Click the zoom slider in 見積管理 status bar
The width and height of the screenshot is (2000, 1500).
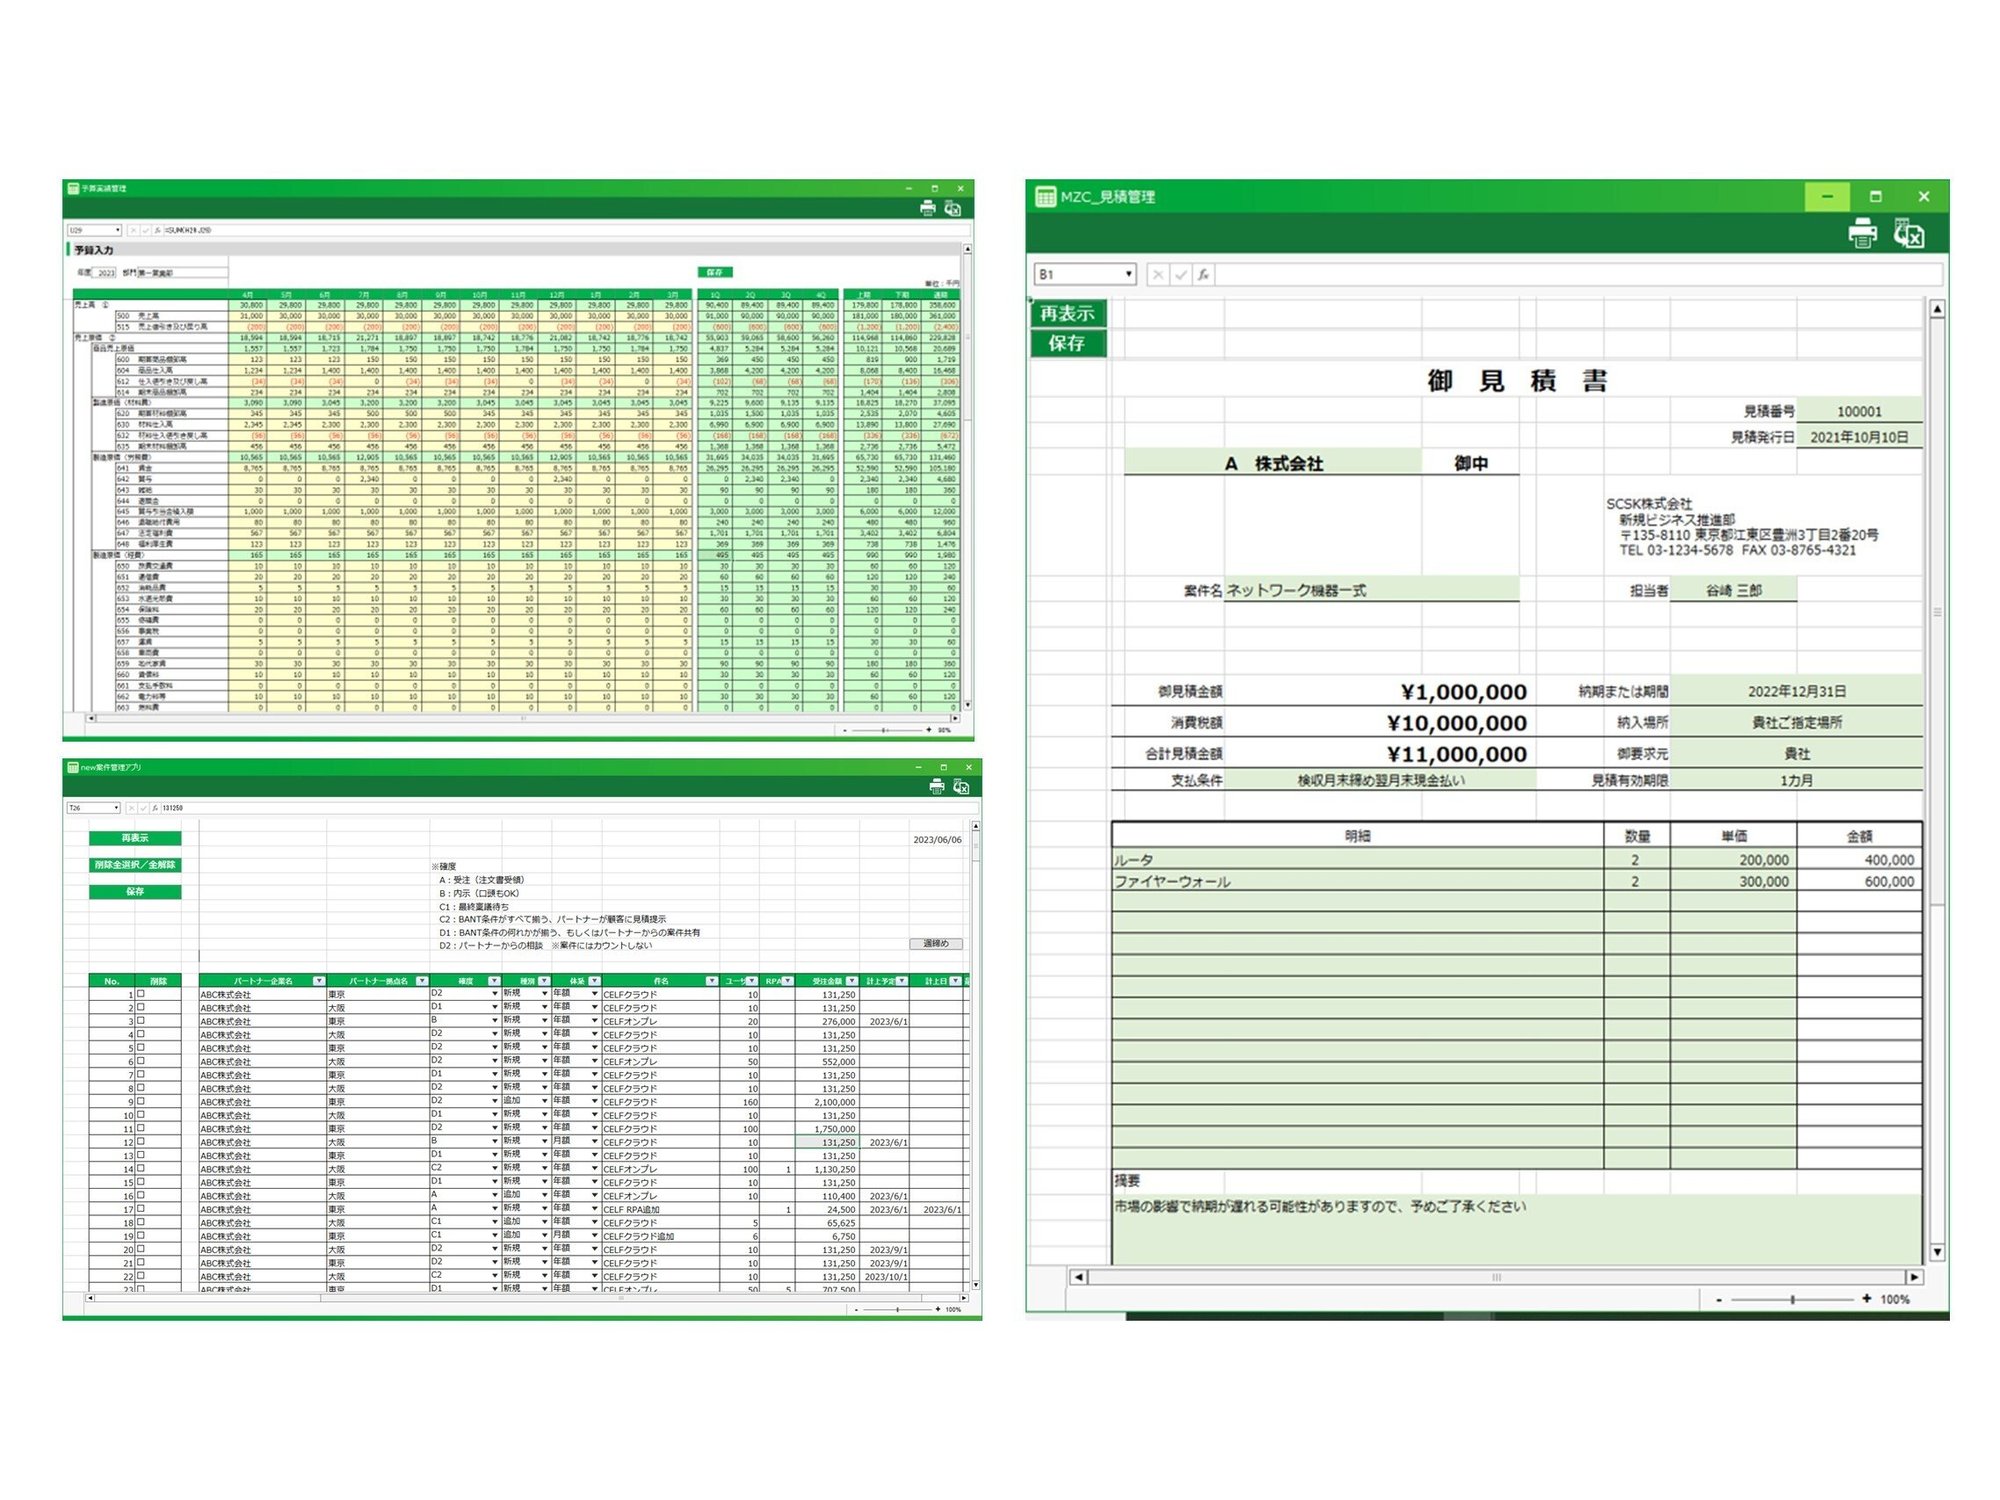(1792, 1299)
